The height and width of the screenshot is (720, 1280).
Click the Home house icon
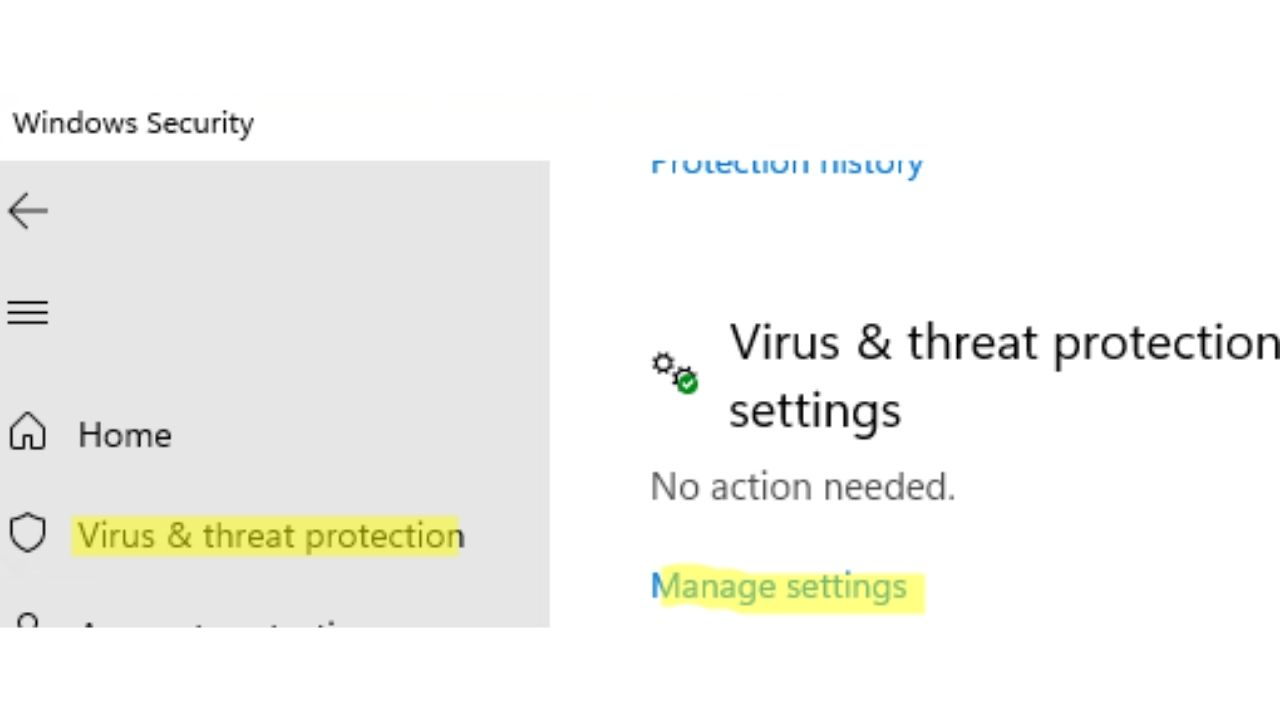[x=28, y=433]
